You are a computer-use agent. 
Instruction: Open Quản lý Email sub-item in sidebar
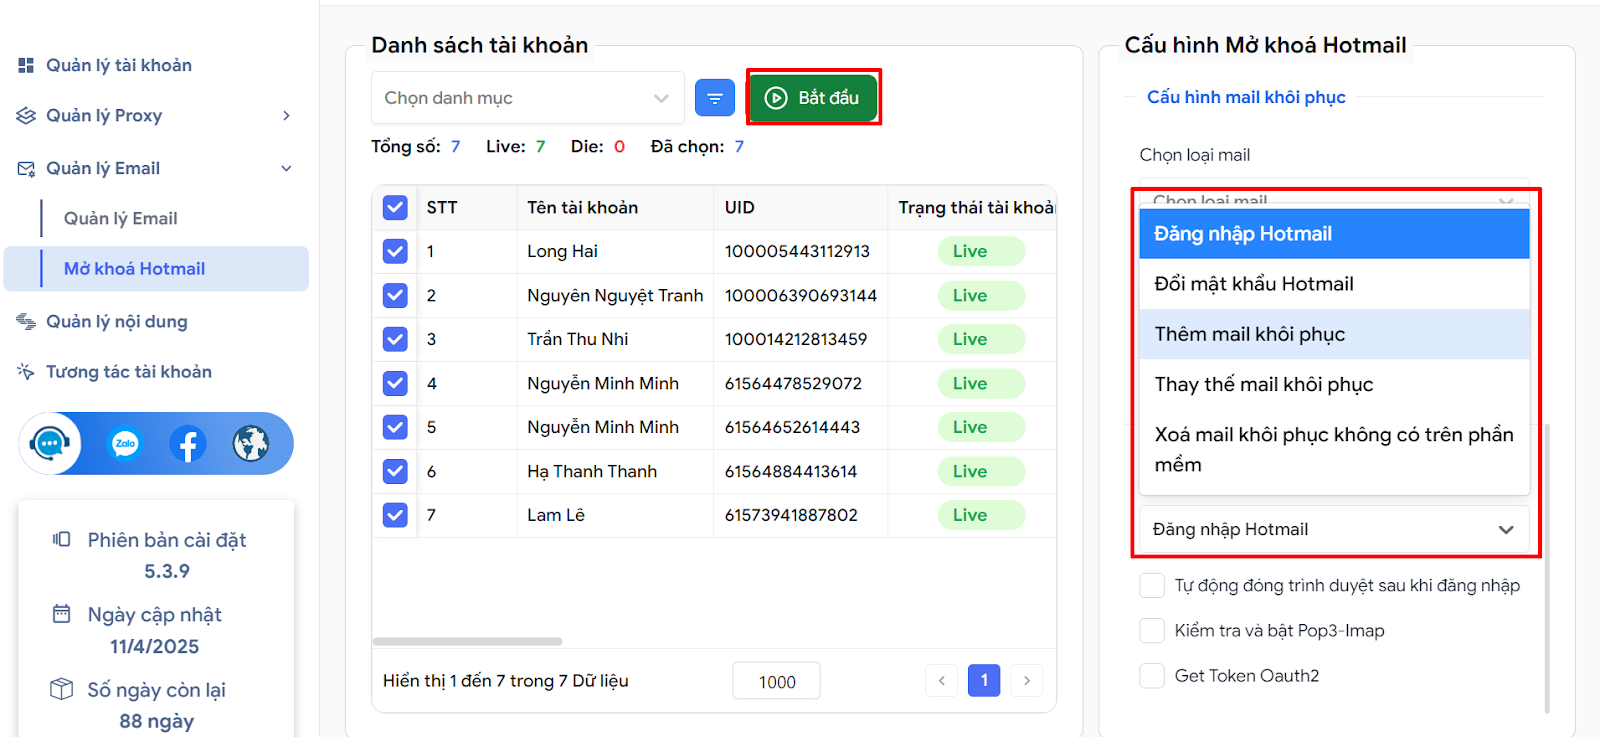click(x=121, y=219)
